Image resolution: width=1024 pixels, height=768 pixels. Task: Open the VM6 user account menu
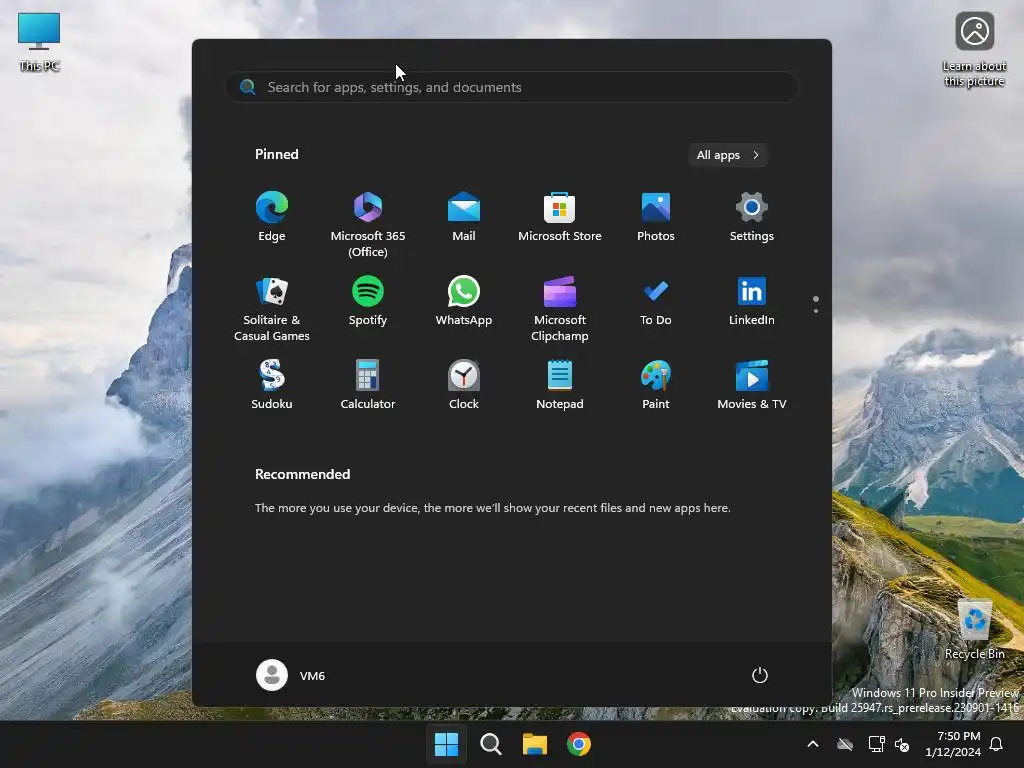click(291, 675)
